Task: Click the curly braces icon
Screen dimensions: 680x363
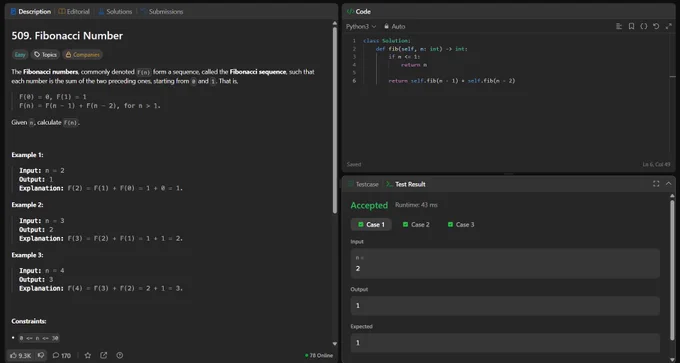Action: [644, 26]
